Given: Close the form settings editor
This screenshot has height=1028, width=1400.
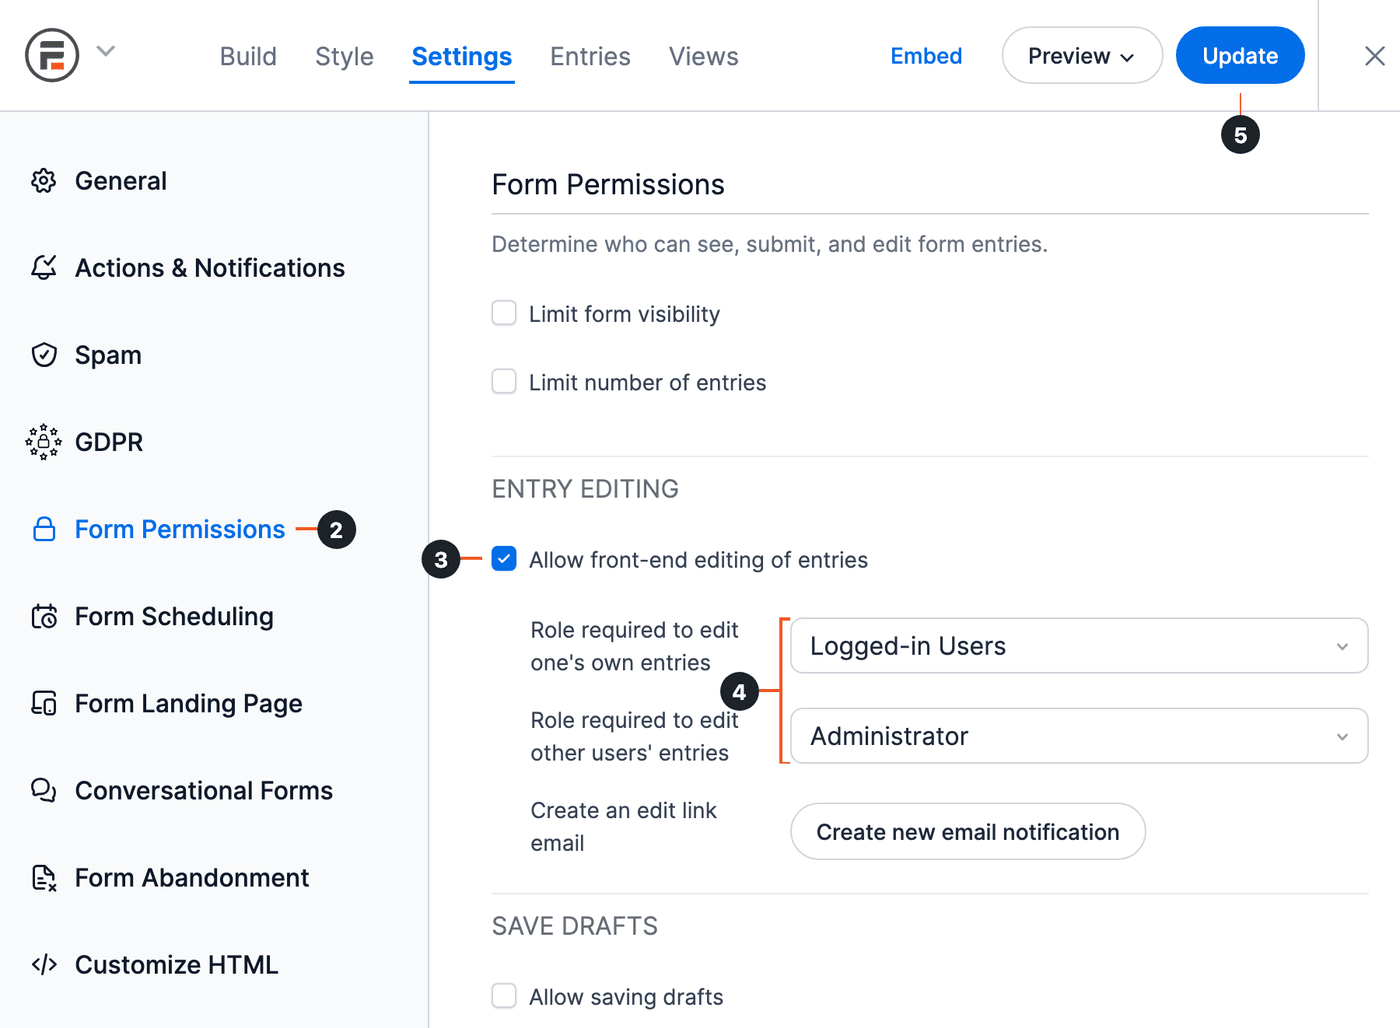Looking at the screenshot, I should tap(1375, 56).
